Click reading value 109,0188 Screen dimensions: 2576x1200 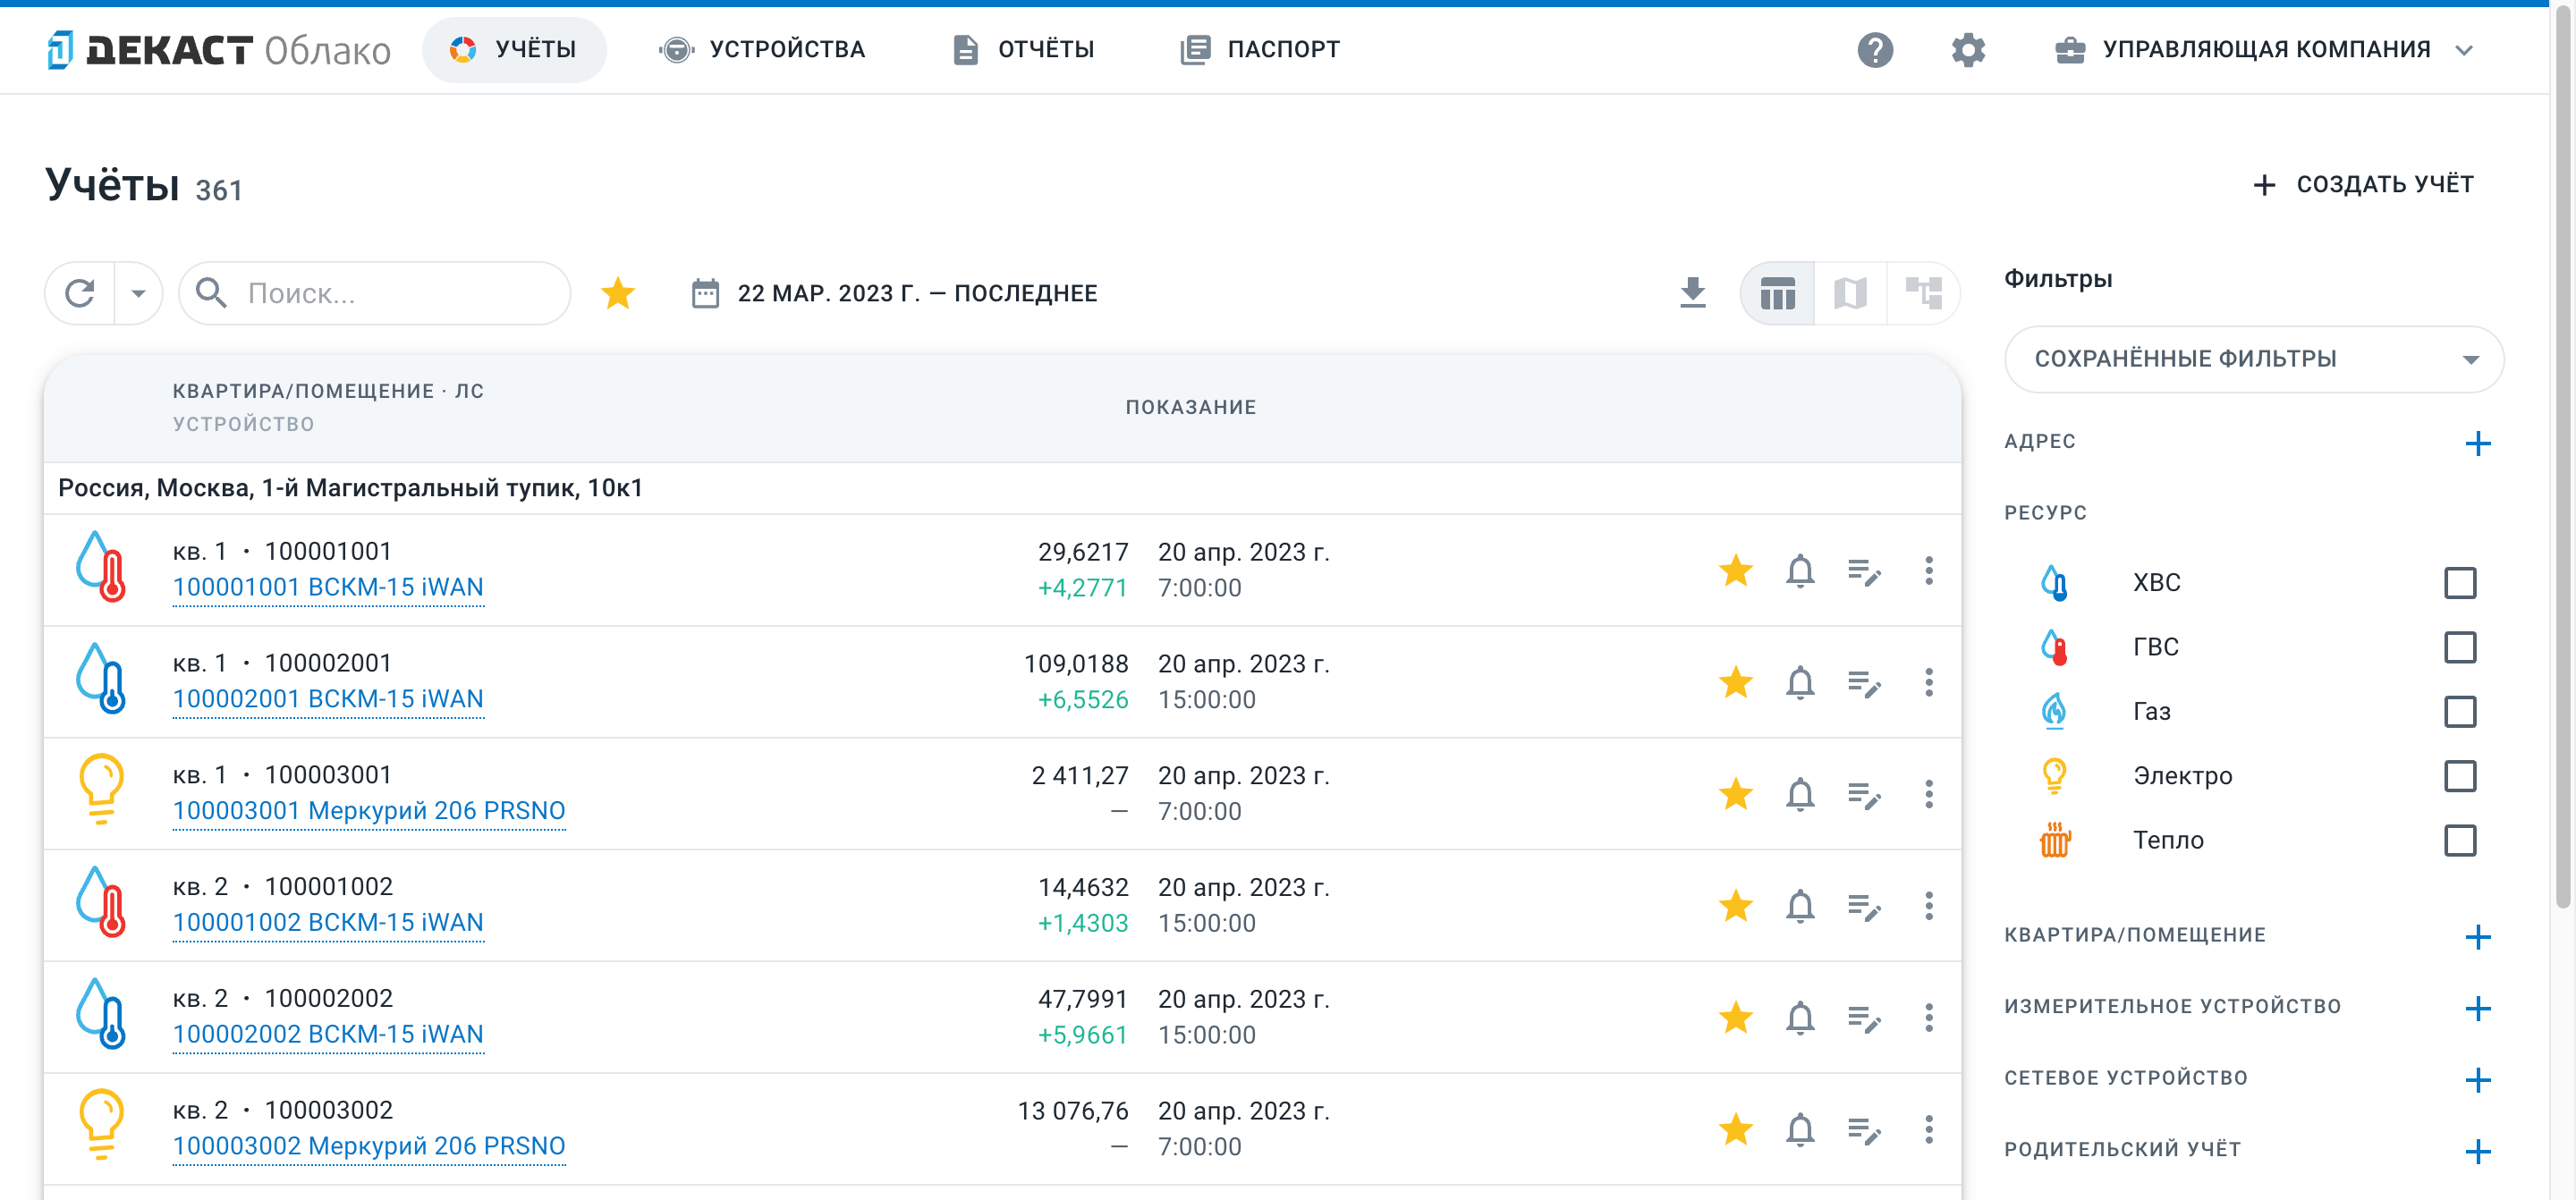tap(1076, 664)
